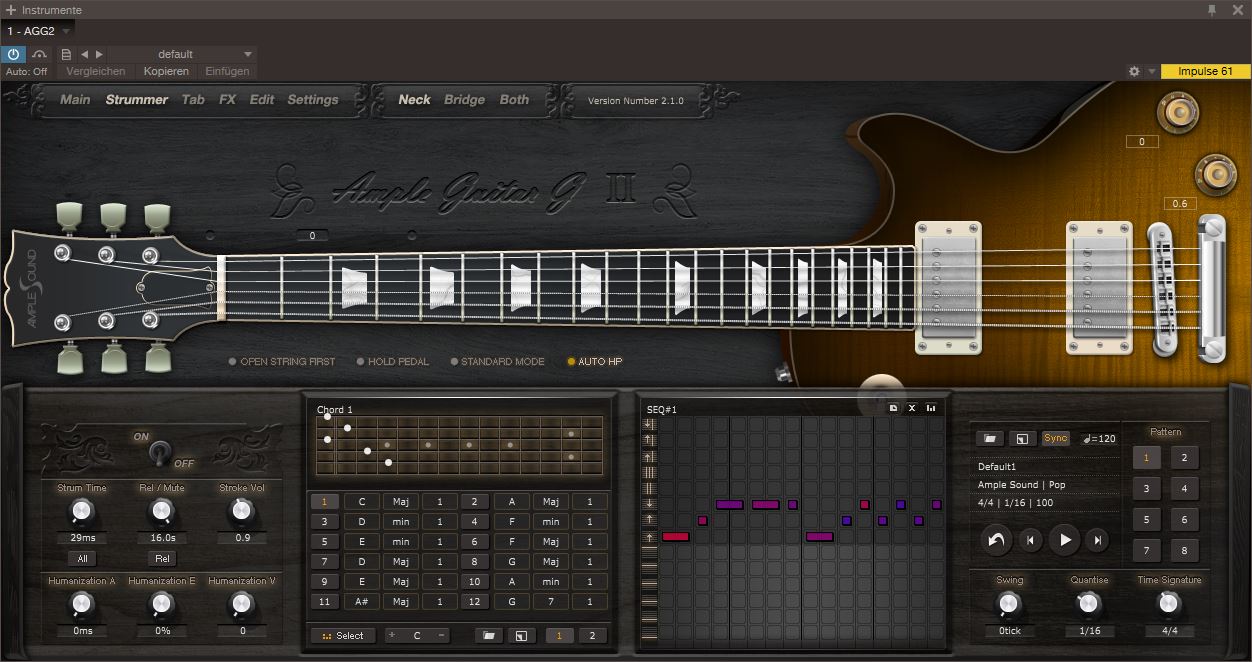
Task: Flip the Strummer ON/OFF switch
Action: pos(160,453)
